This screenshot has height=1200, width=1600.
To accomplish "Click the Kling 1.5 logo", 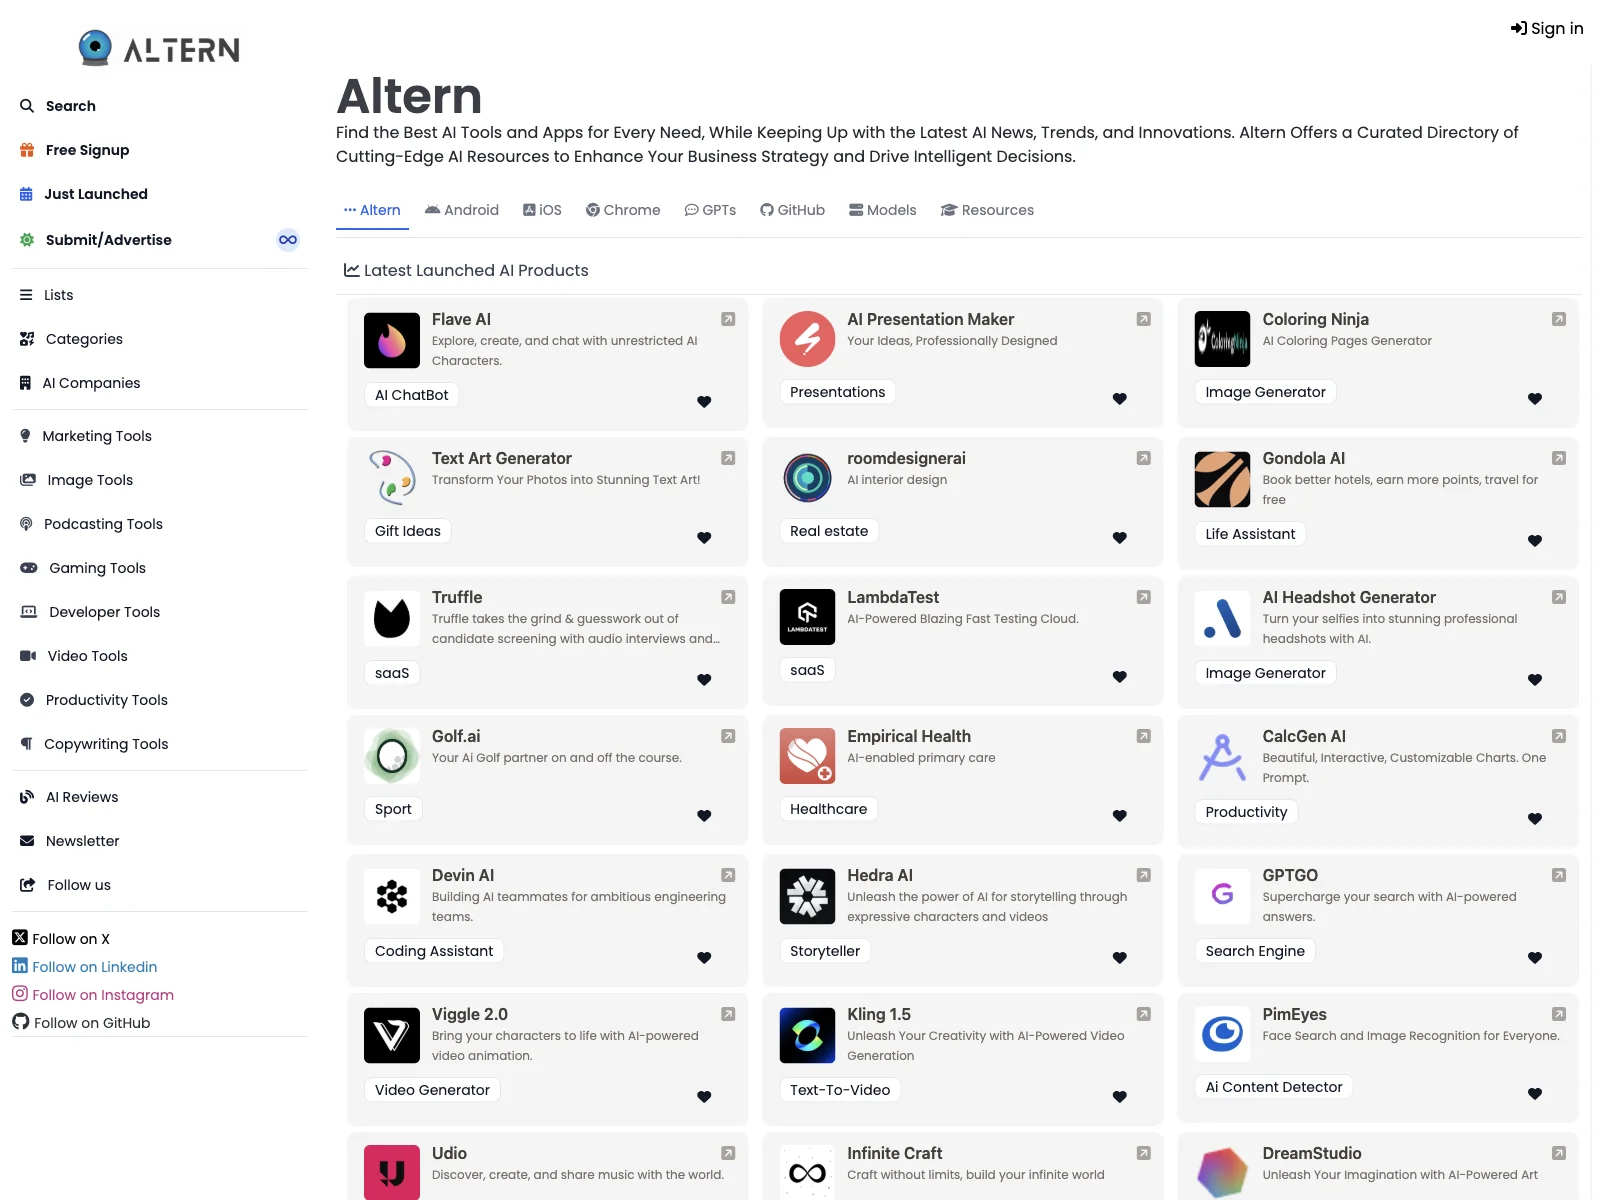I will tap(807, 1036).
